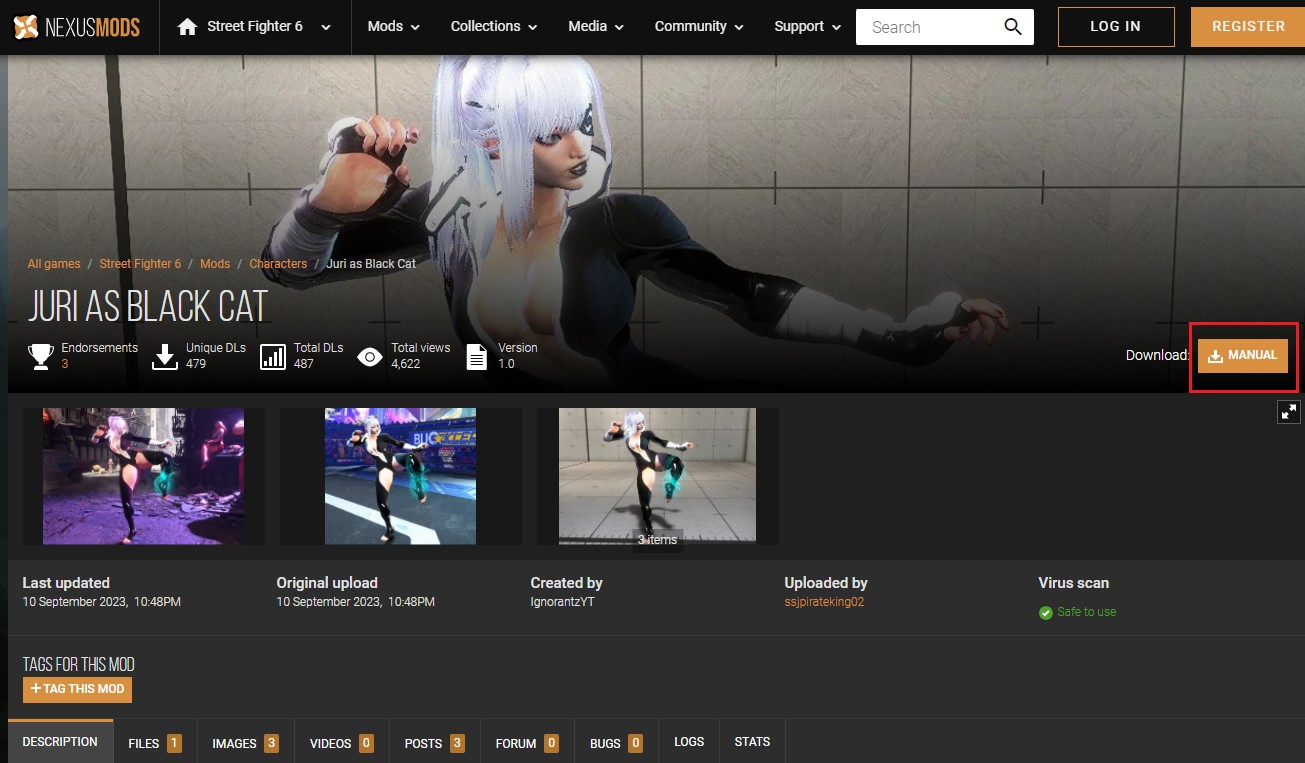Click the Manual download button
1305x763 pixels.
1243,356
